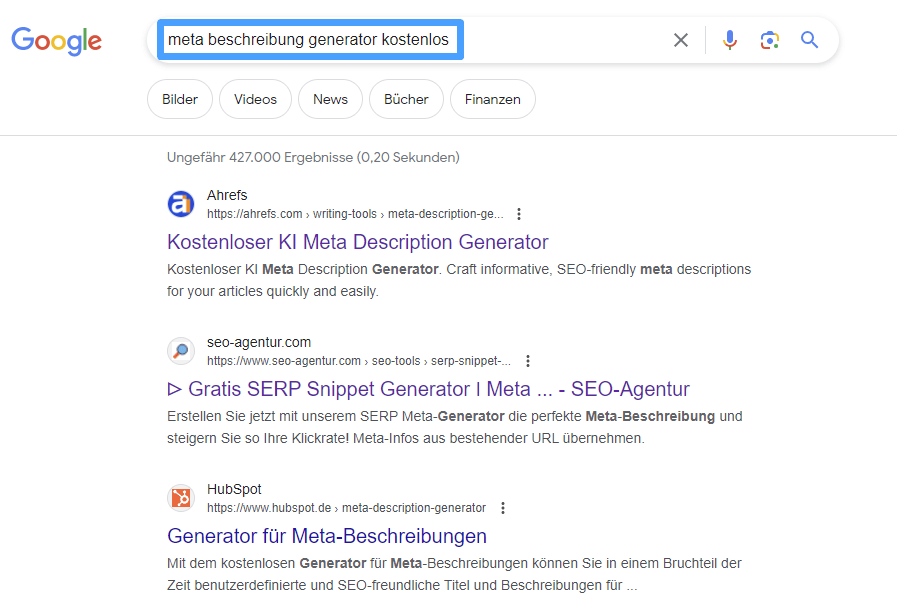Switch to Bücher results
This screenshot has width=897, height=601.
406,99
